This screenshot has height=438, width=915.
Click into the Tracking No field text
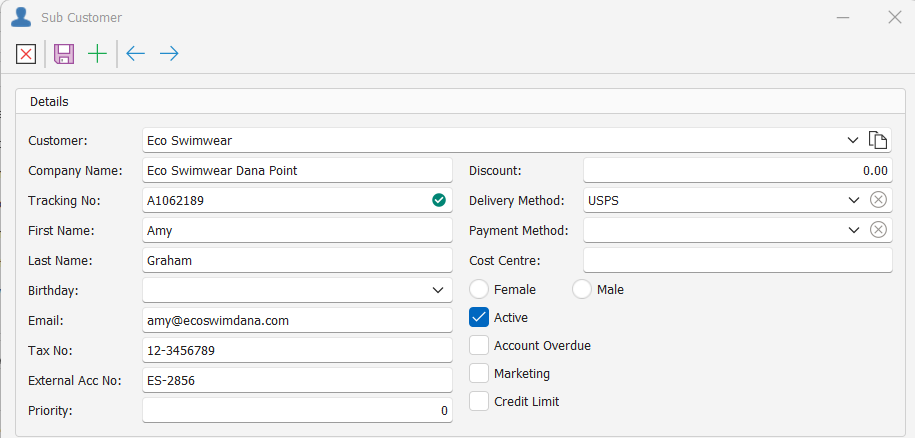(175, 201)
